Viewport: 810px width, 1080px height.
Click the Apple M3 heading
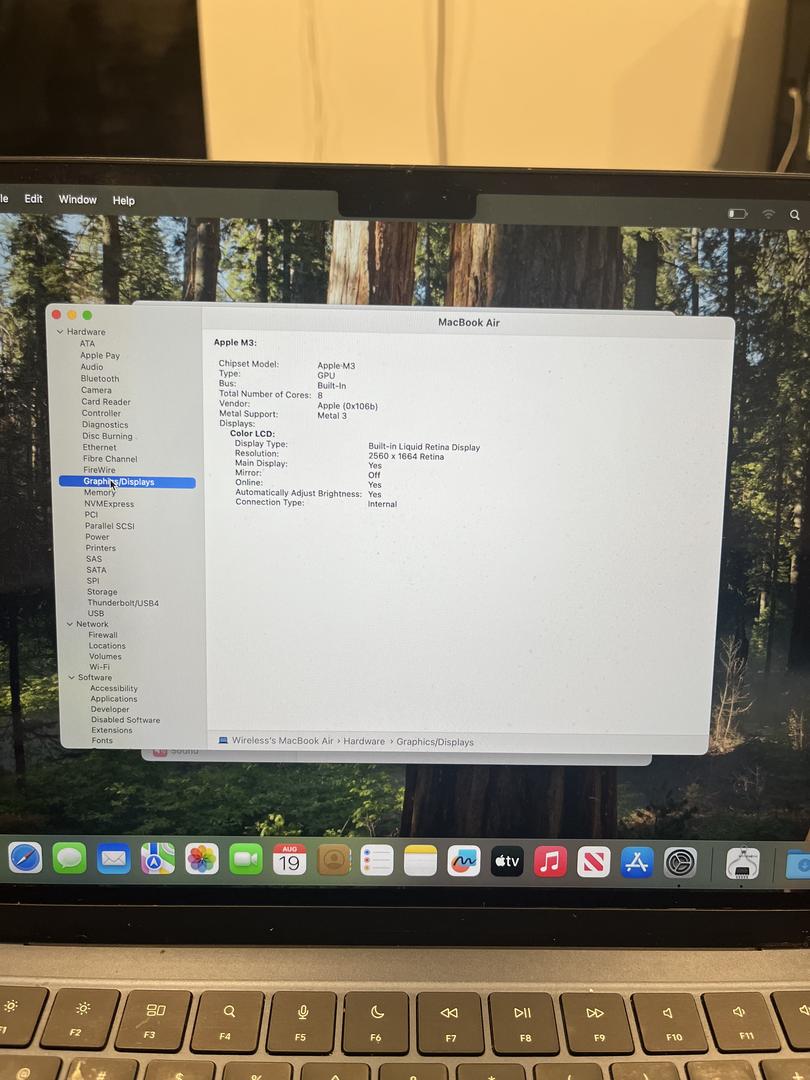point(235,342)
